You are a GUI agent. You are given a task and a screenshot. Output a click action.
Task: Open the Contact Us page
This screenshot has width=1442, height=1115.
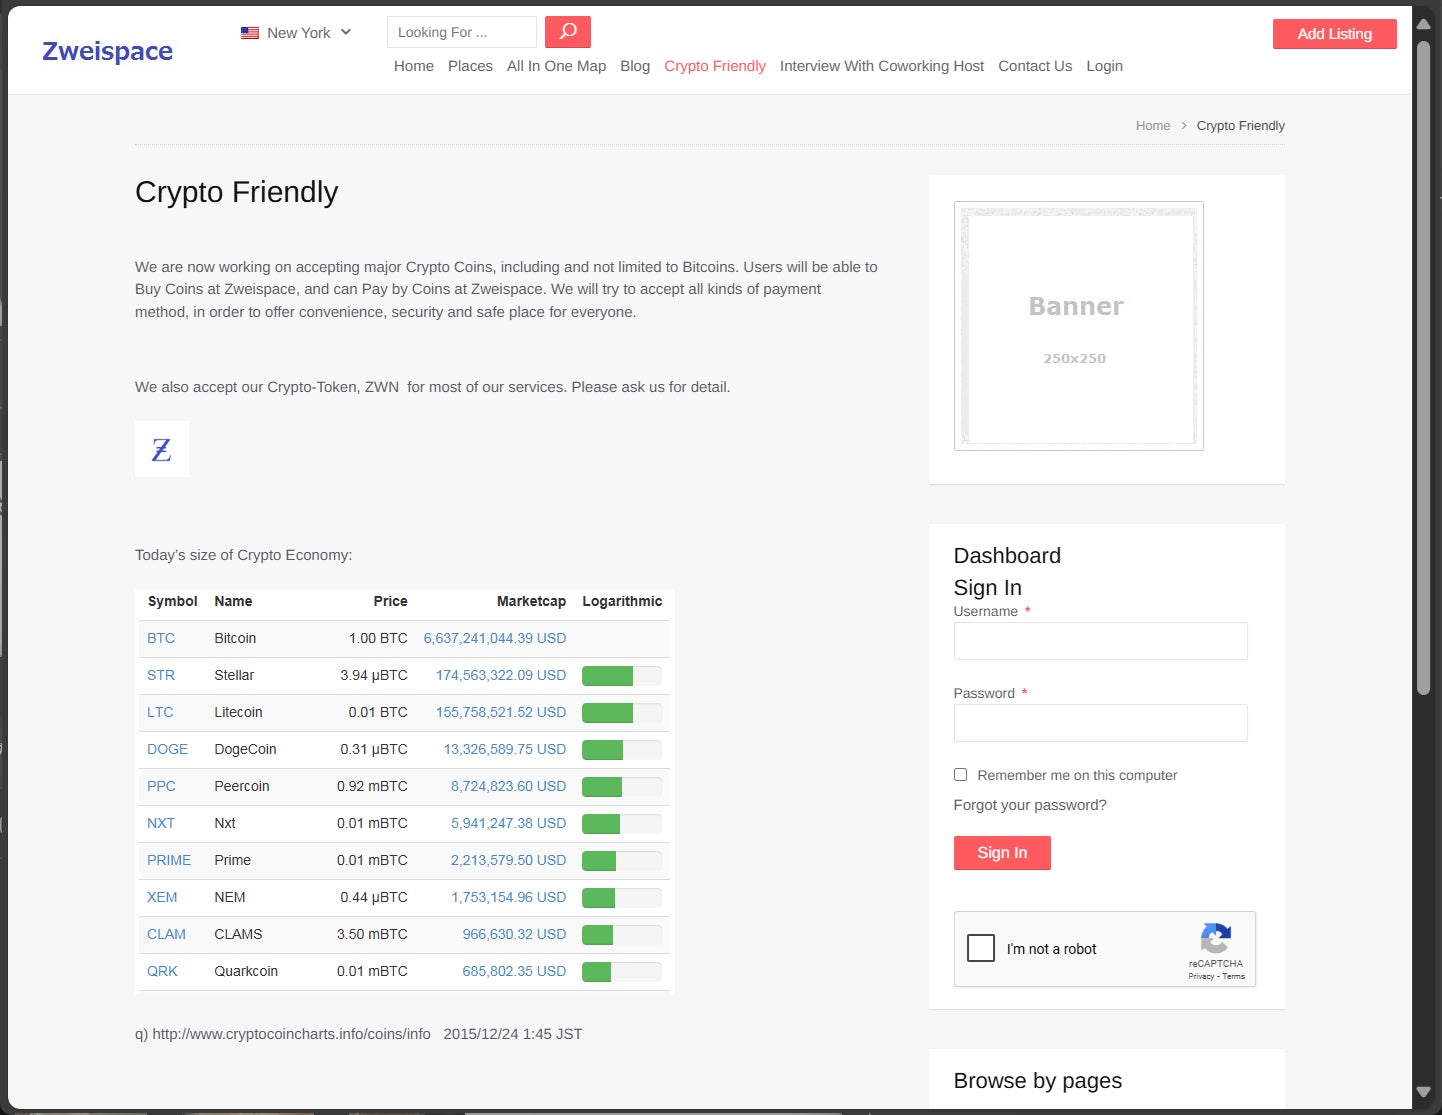tap(1035, 66)
